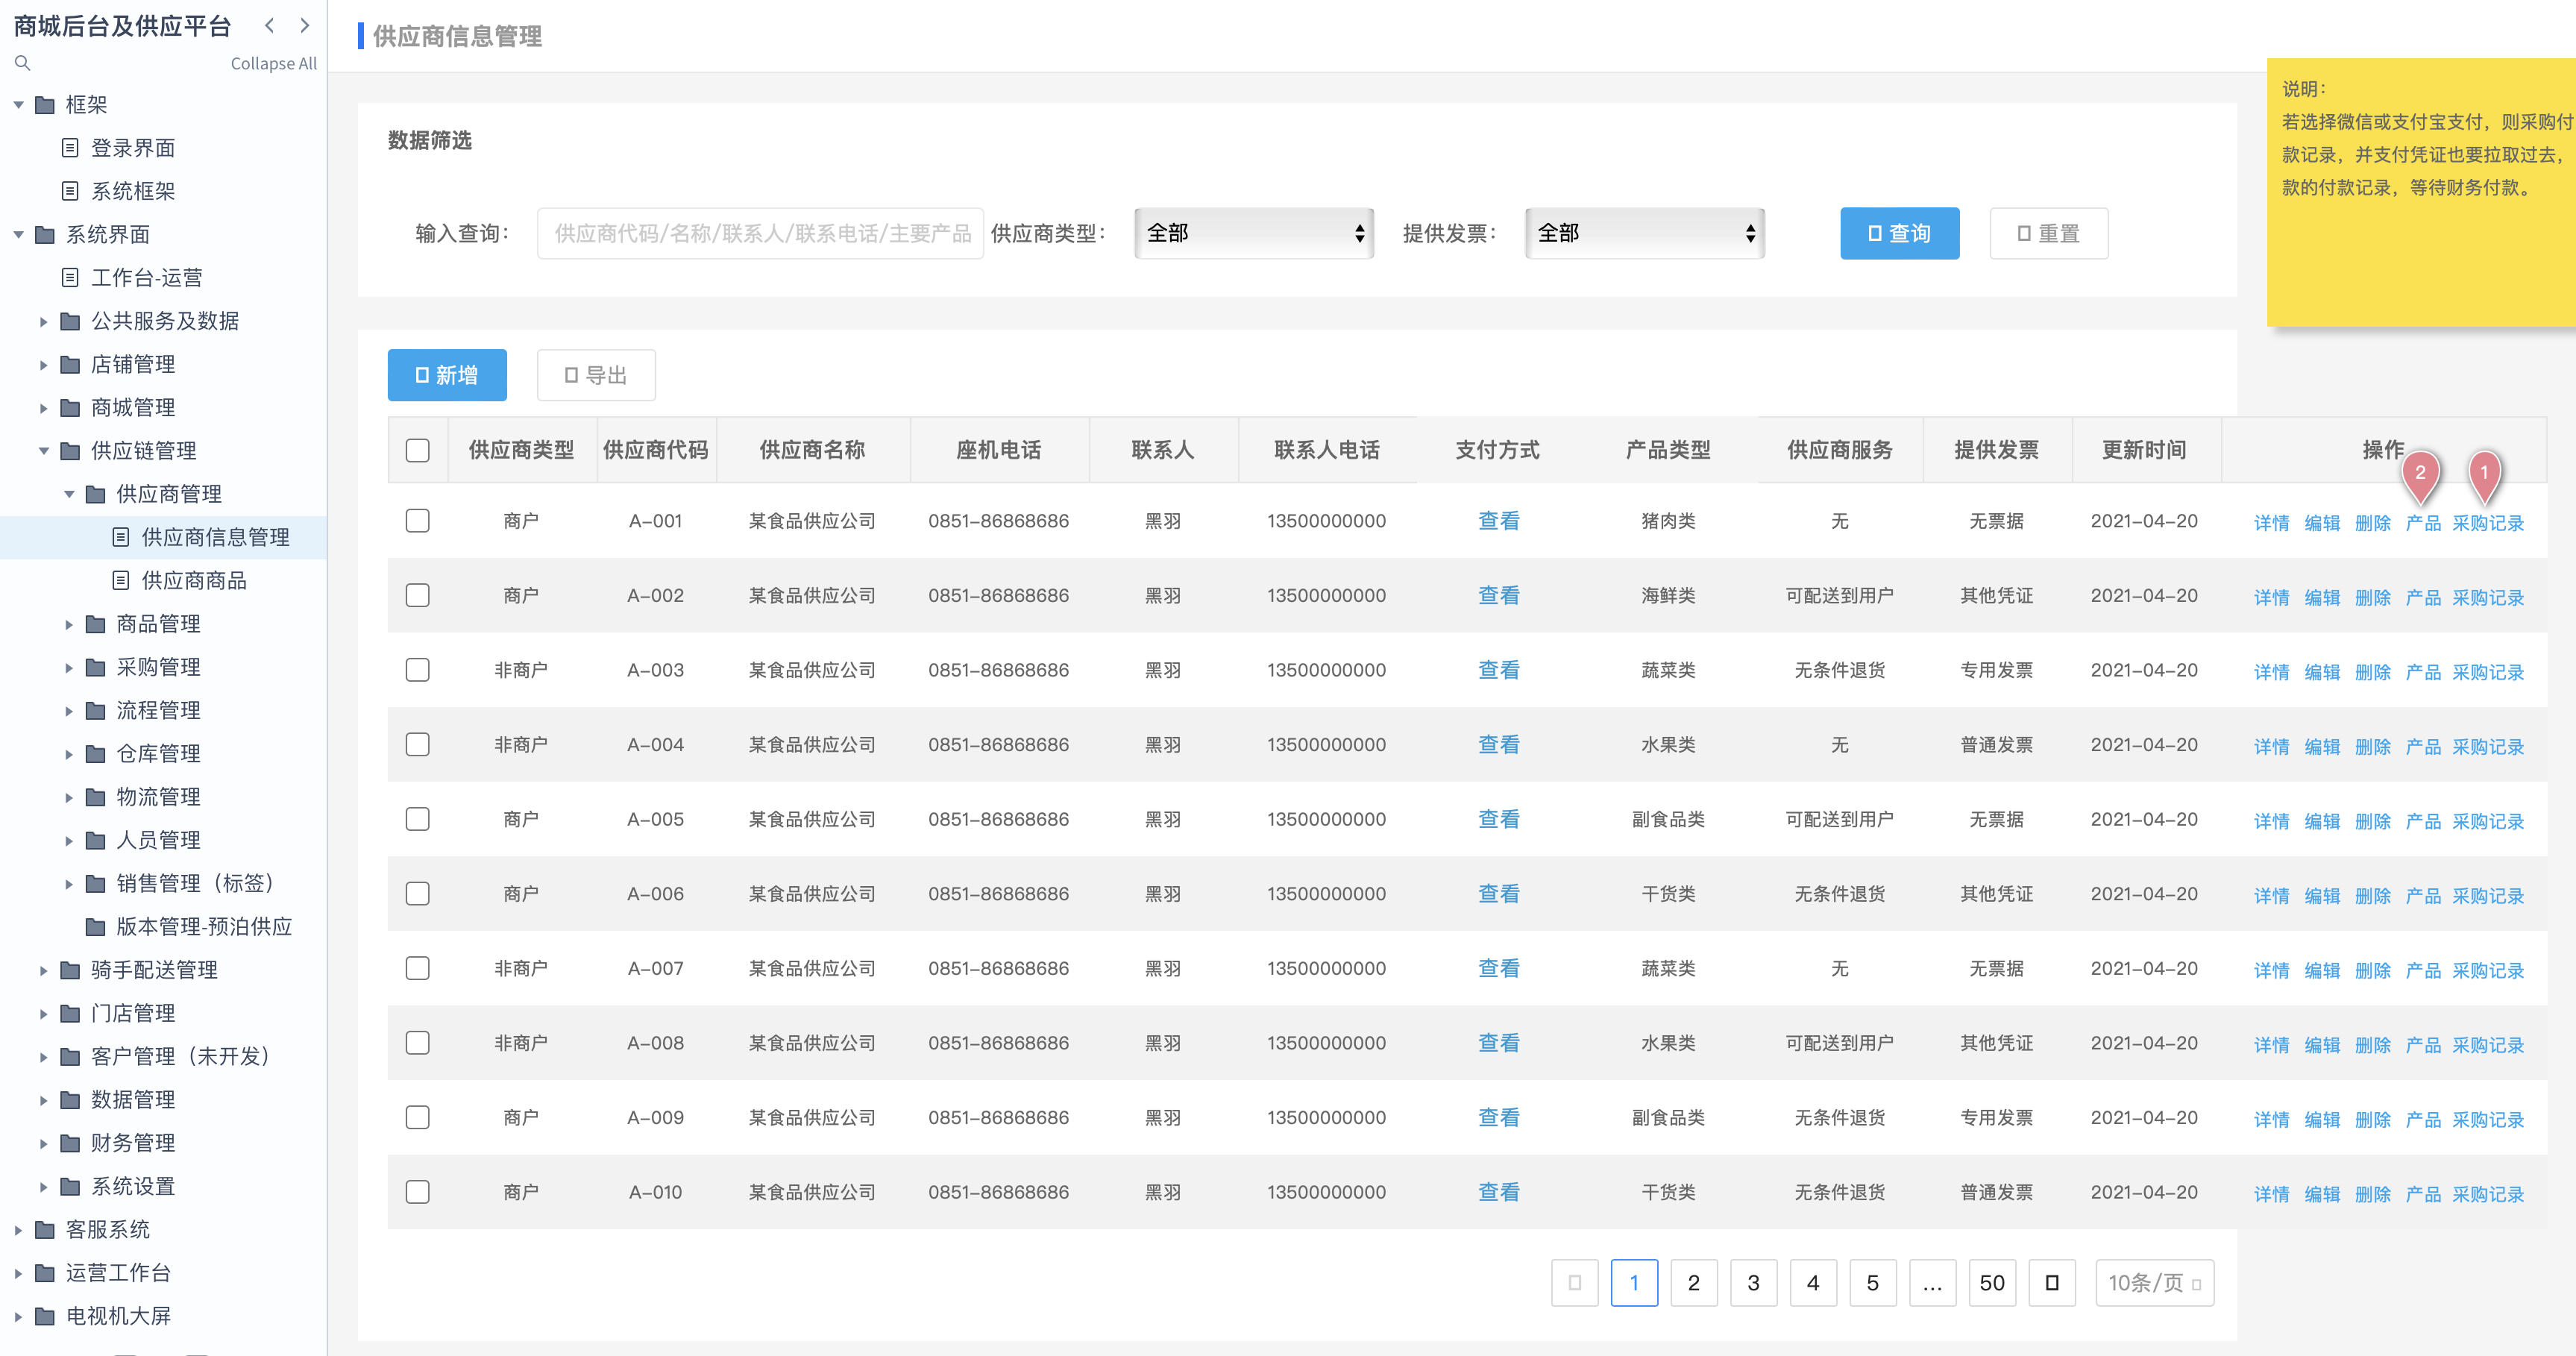Go to previous page arrow in sidebar header
This screenshot has height=1356, width=2576.
pyautogui.click(x=269, y=26)
